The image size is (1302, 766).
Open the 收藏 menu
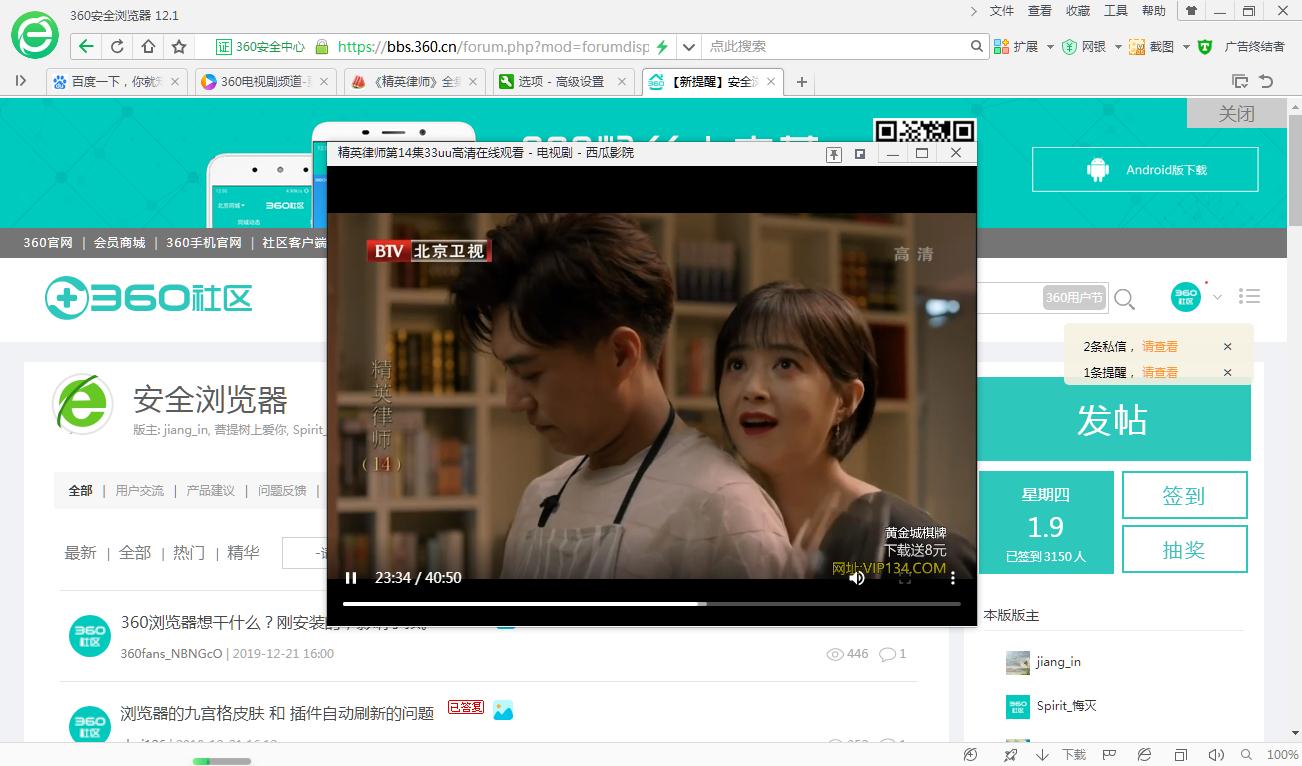pos(1078,11)
